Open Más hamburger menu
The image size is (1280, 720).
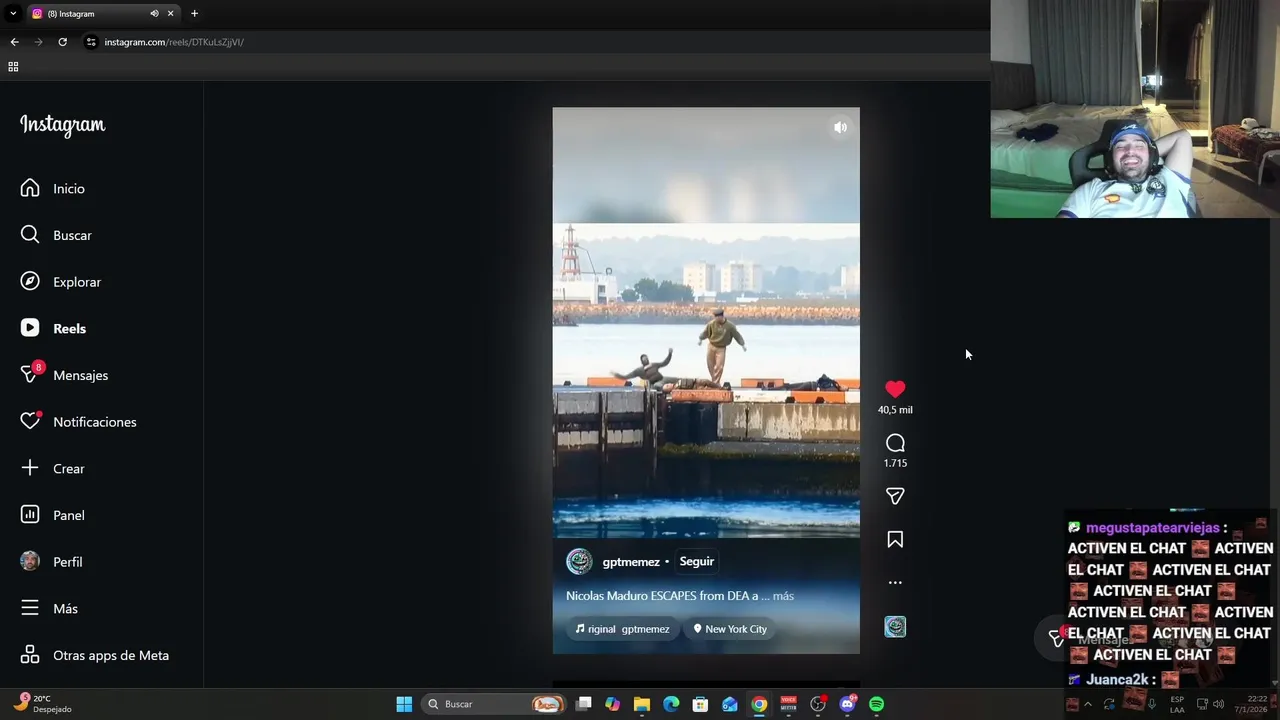[50, 608]
